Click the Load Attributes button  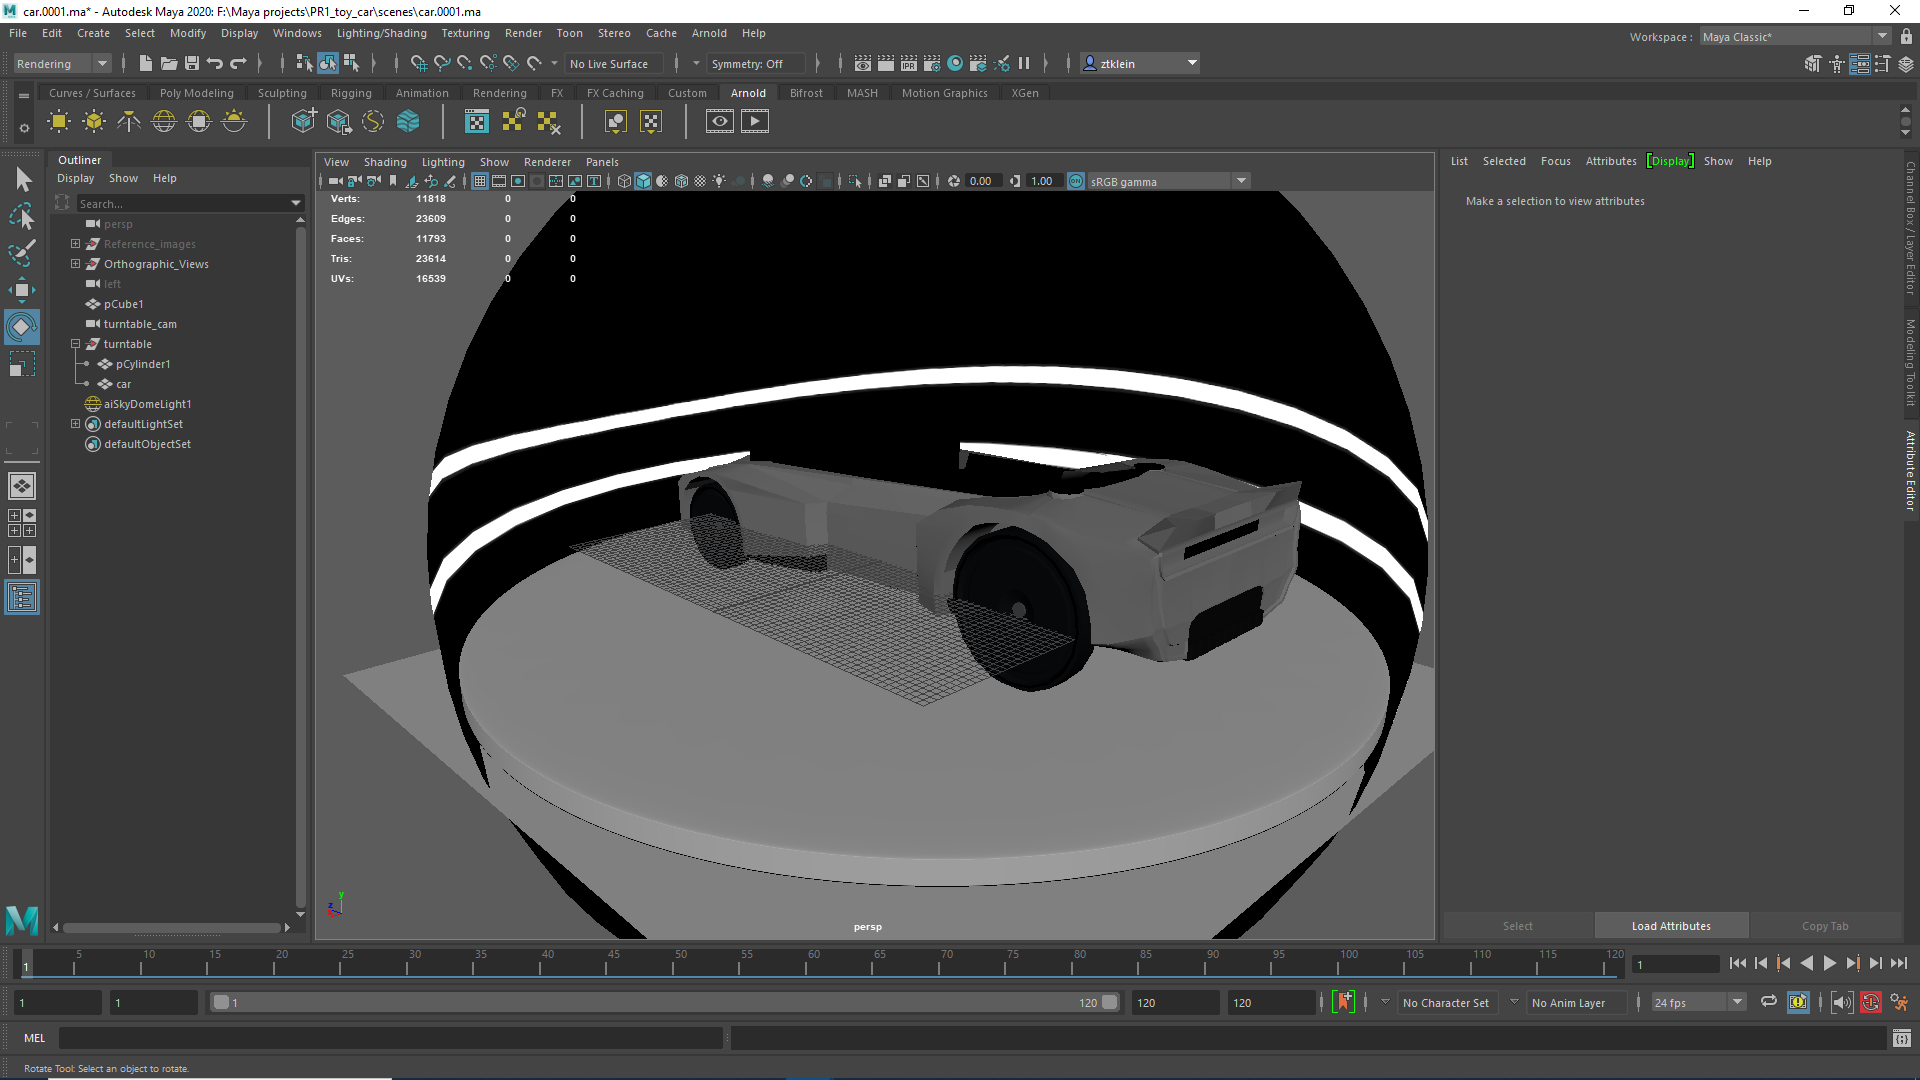coord(1670,926)
